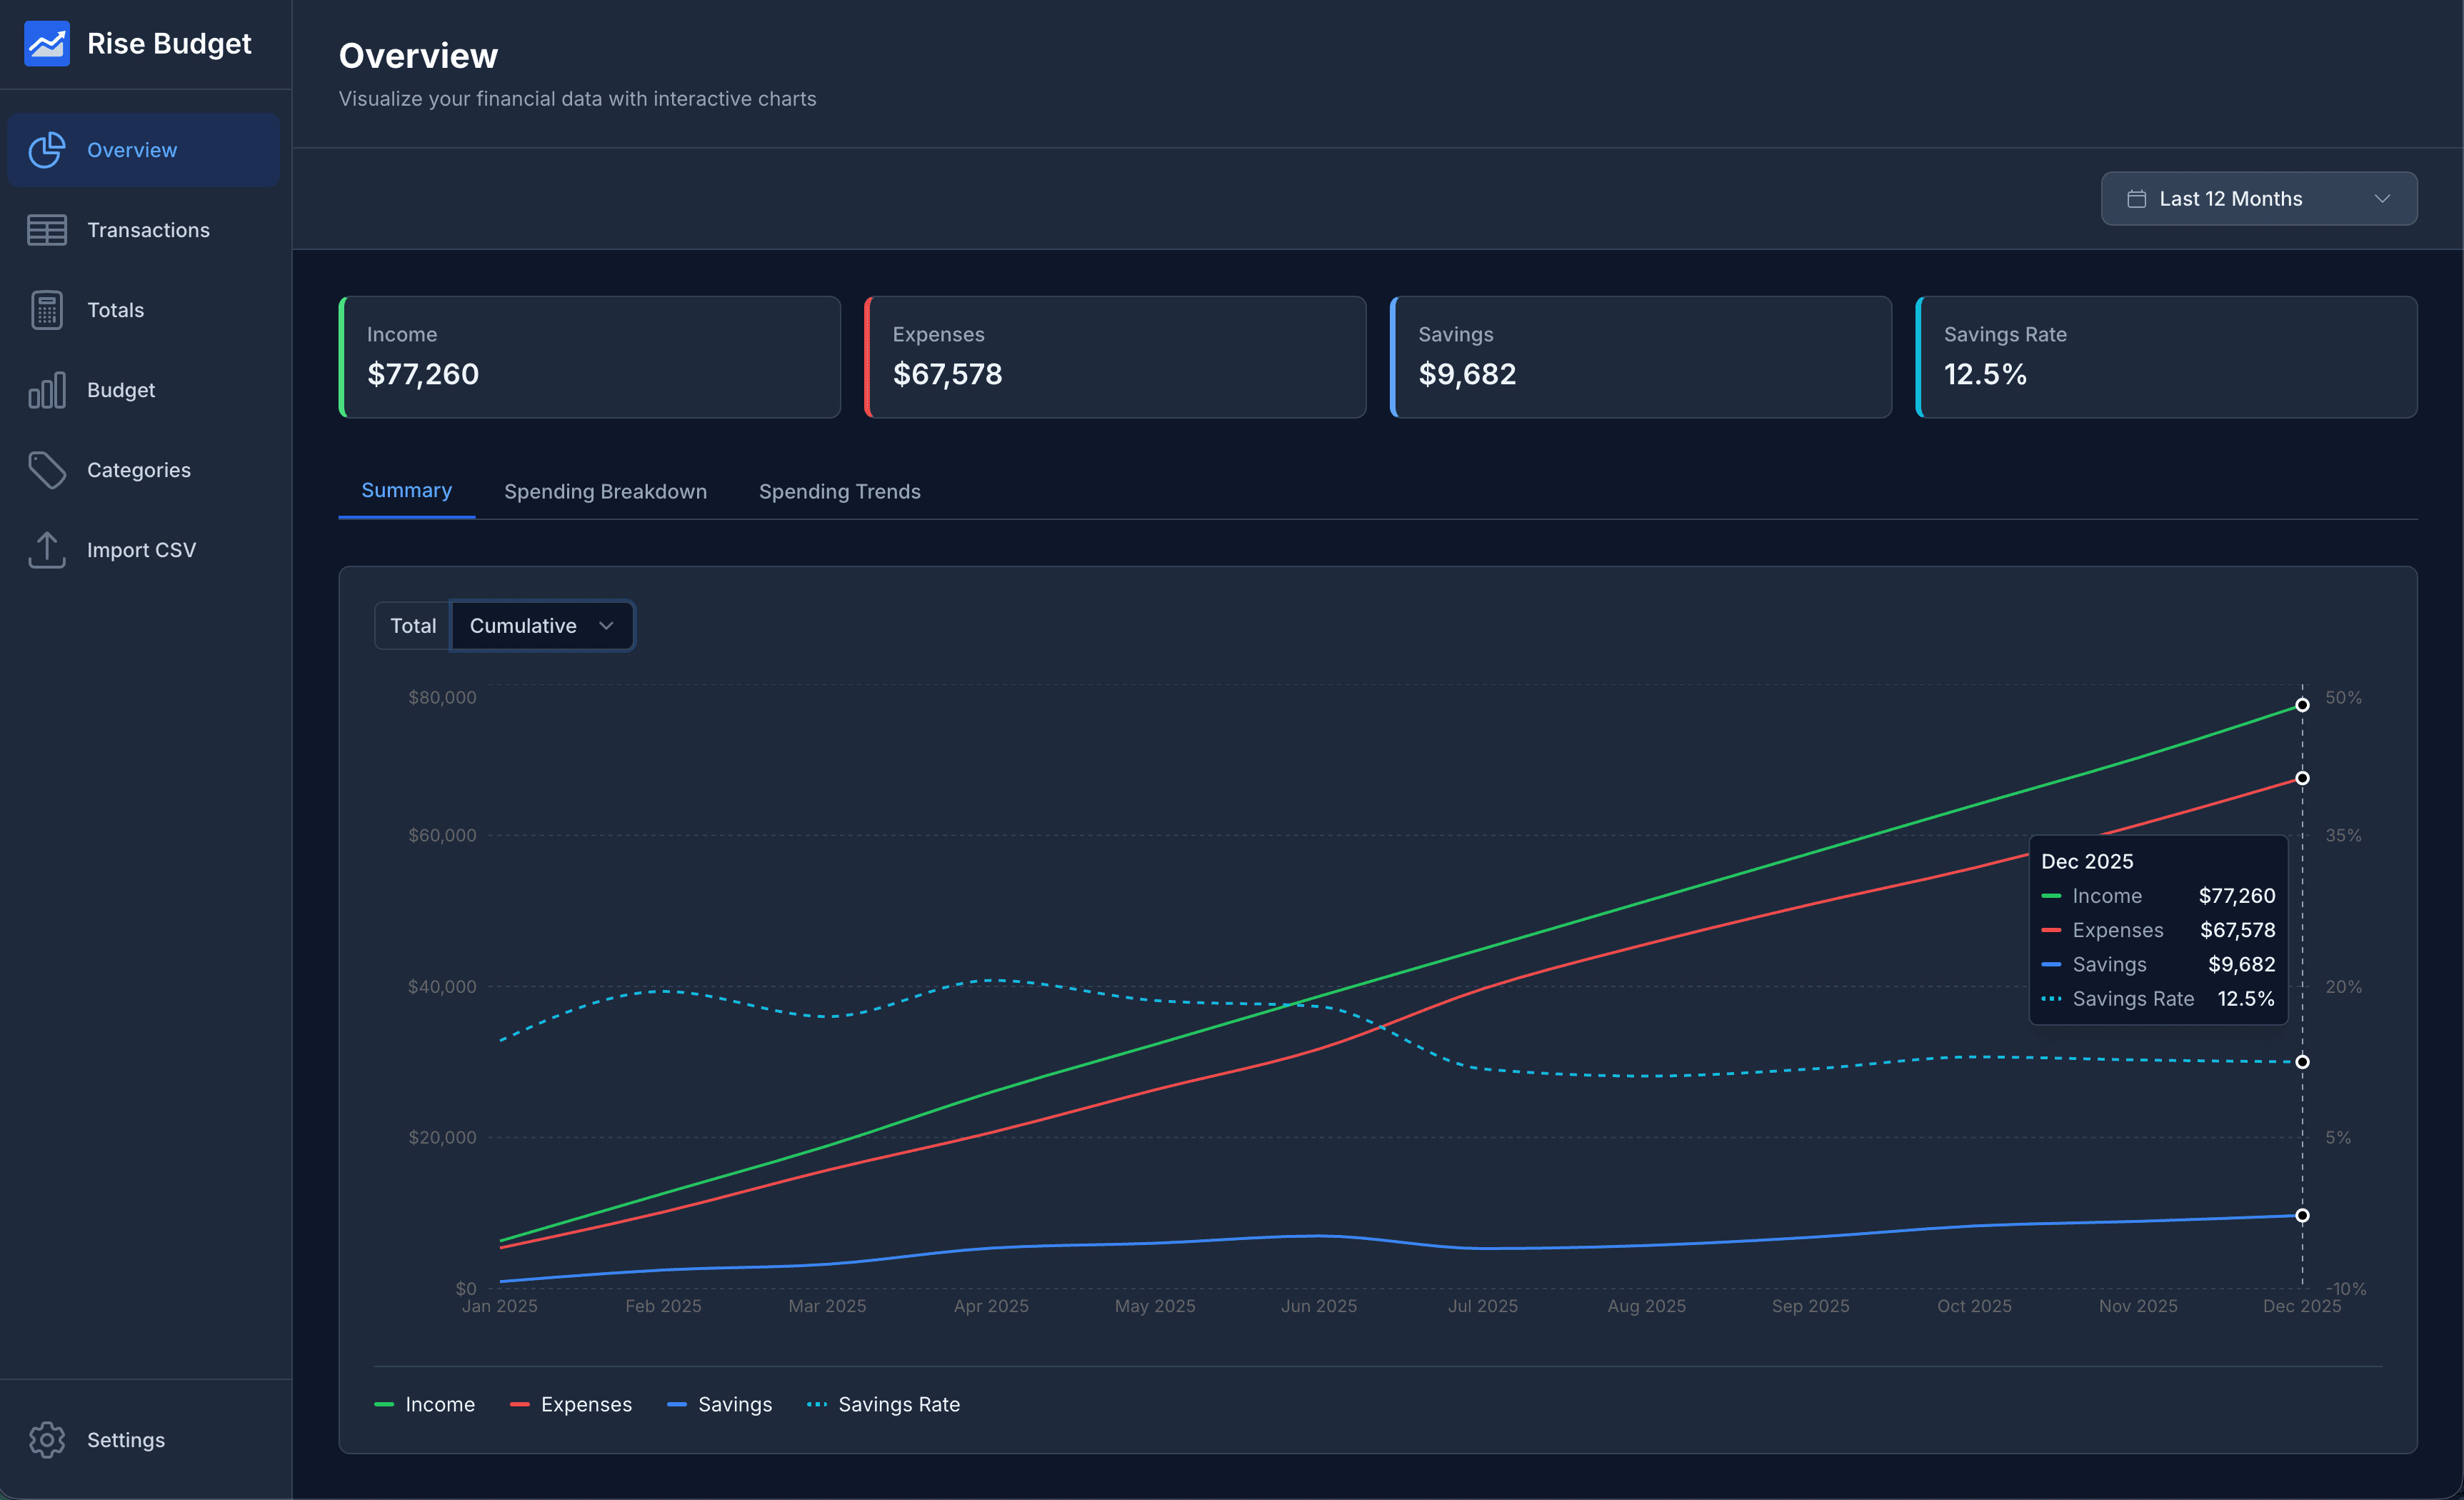Open the Spending Trends tab
The height and width of the screenshot is (1500, 2464).
(x=839, y=491)
